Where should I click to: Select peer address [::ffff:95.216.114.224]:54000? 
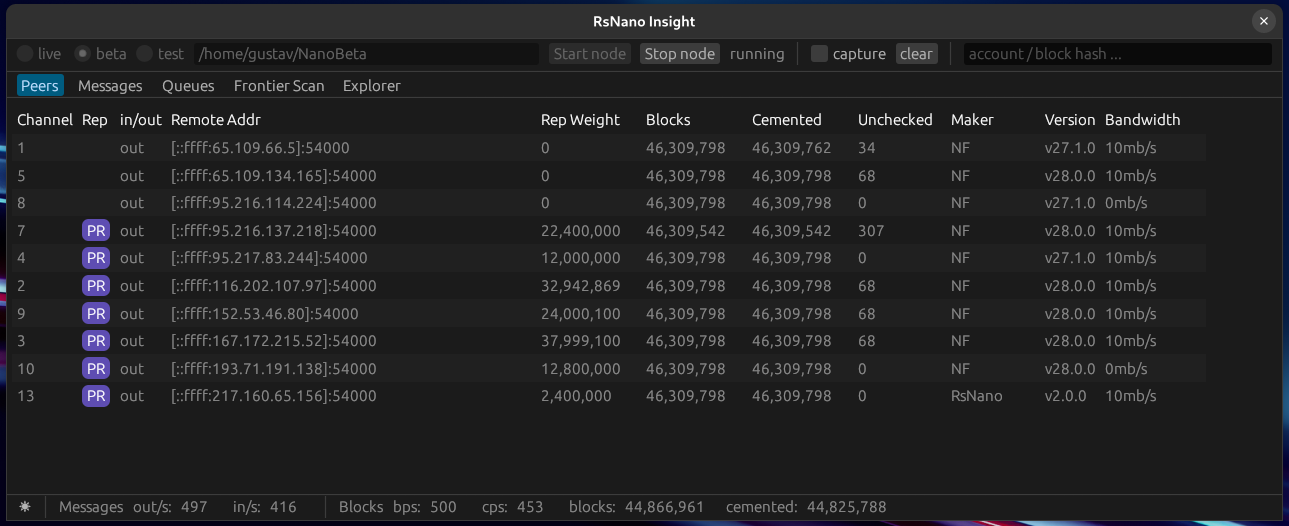coord(274,203)
